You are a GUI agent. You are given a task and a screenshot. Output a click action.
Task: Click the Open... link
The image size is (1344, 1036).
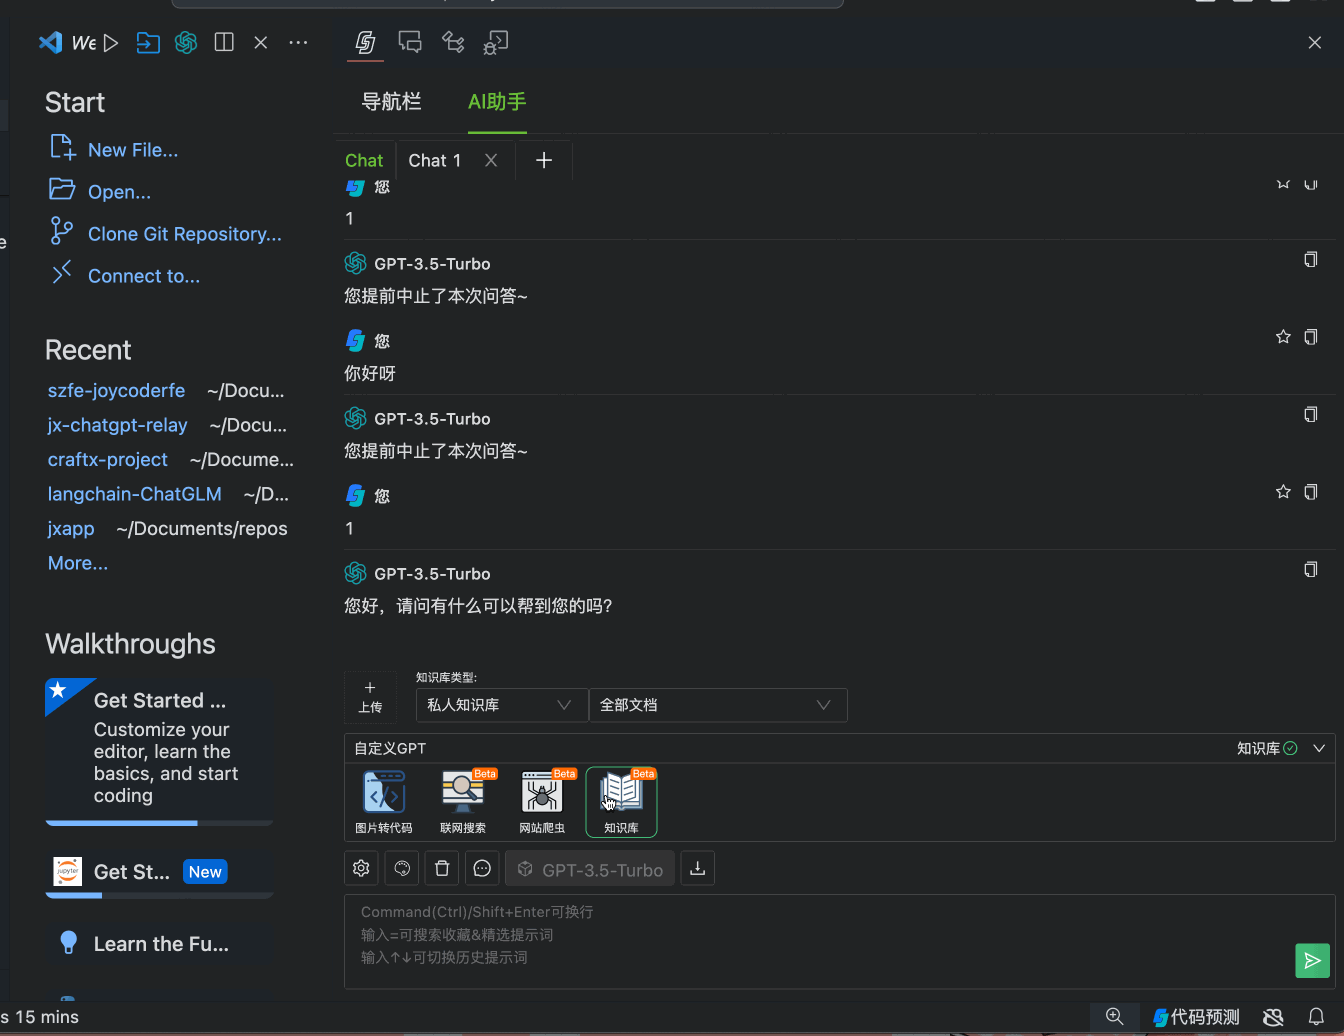coord(119,192)
